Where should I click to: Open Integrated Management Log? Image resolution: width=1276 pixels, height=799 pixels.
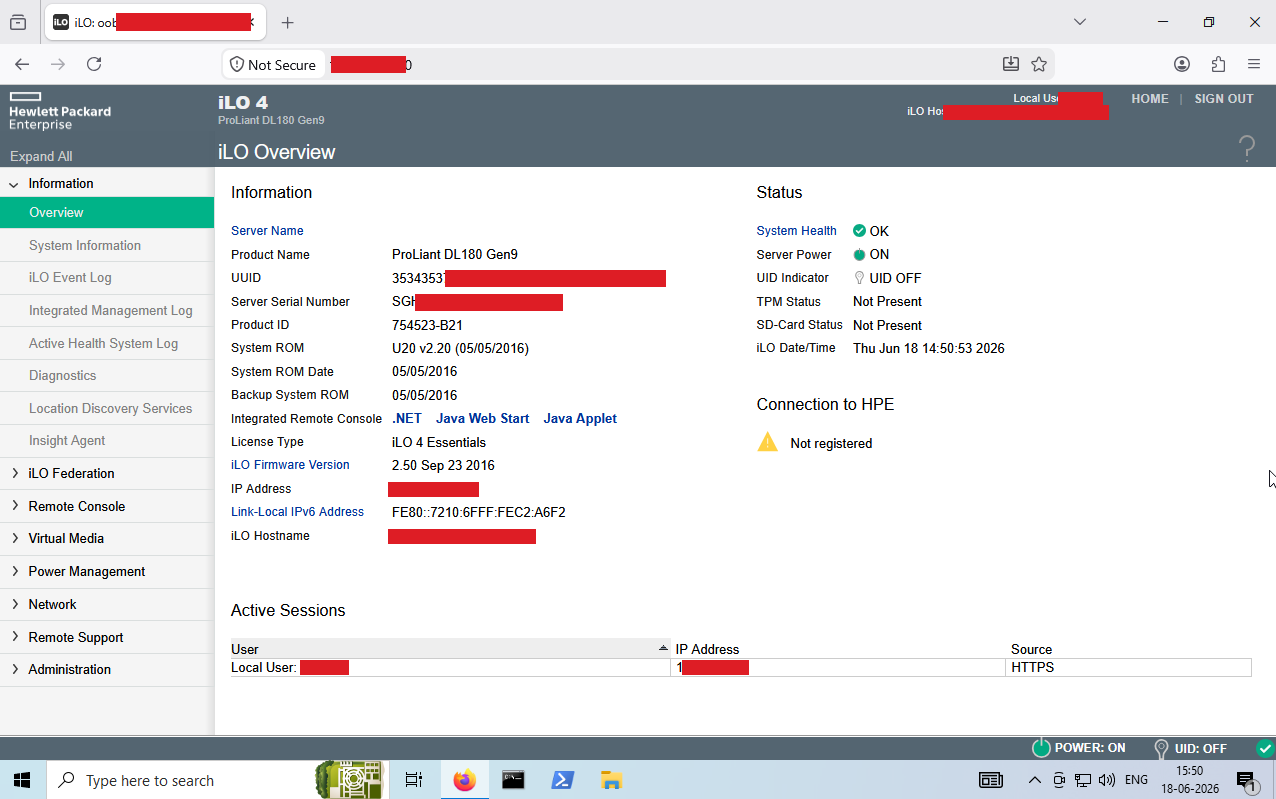point(111,310)
